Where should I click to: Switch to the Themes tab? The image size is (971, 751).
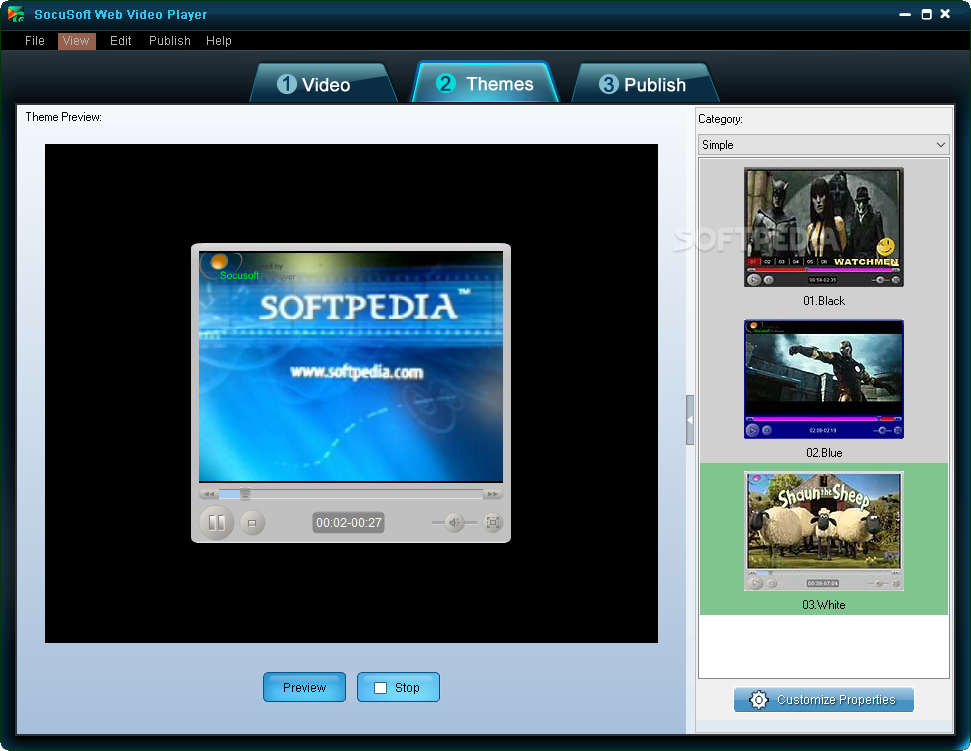point(485,82)
